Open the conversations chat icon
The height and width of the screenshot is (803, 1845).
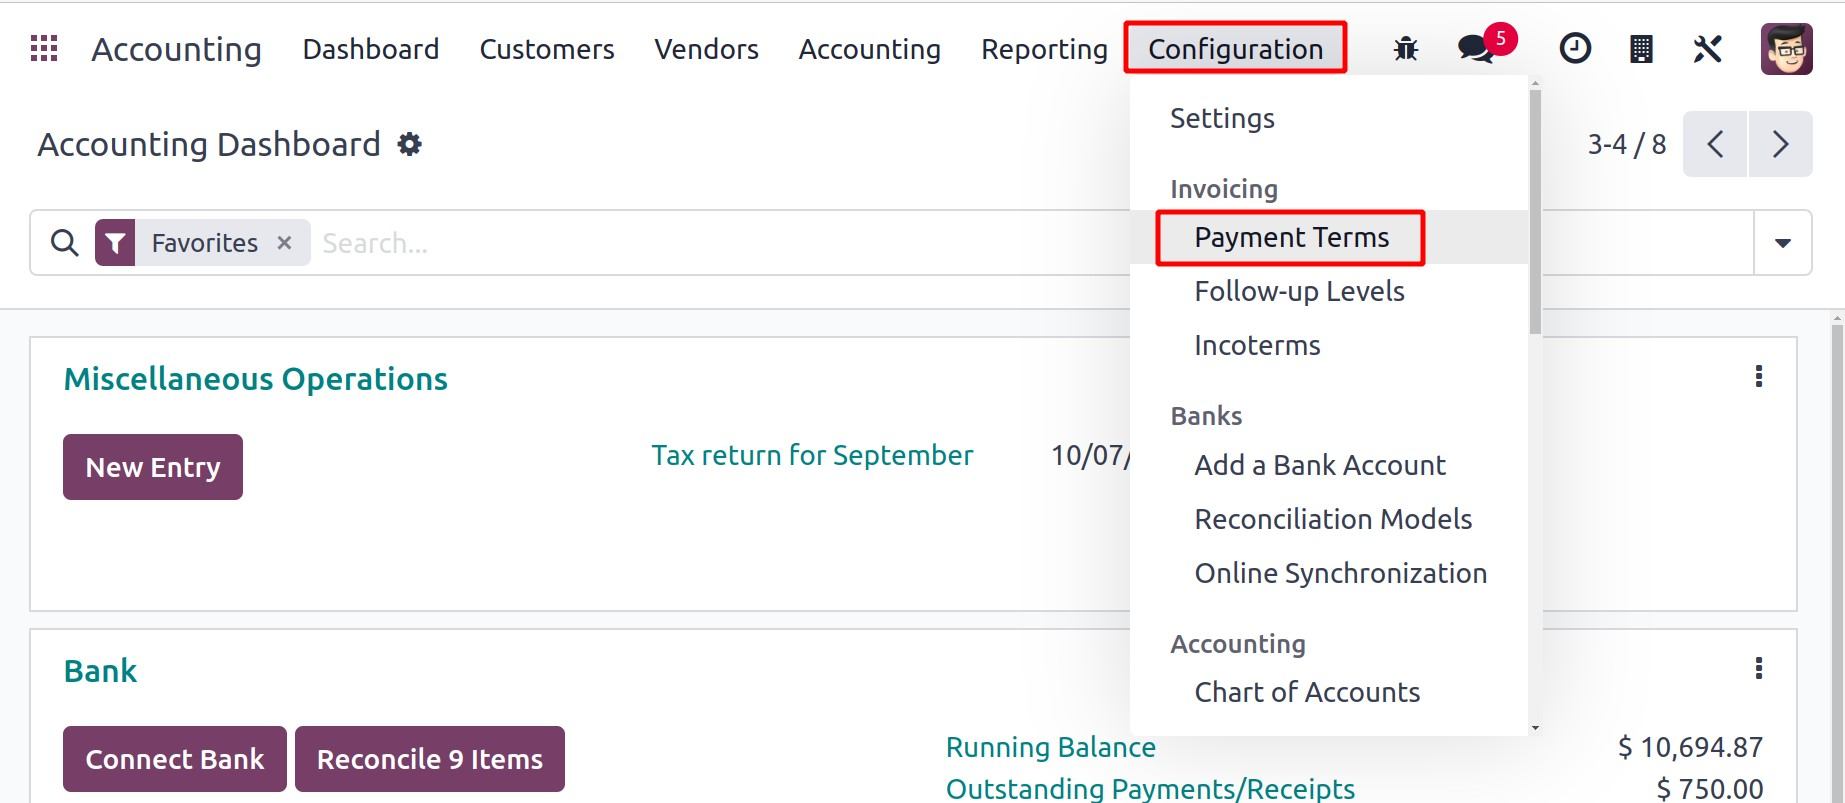click(1476, 48)
